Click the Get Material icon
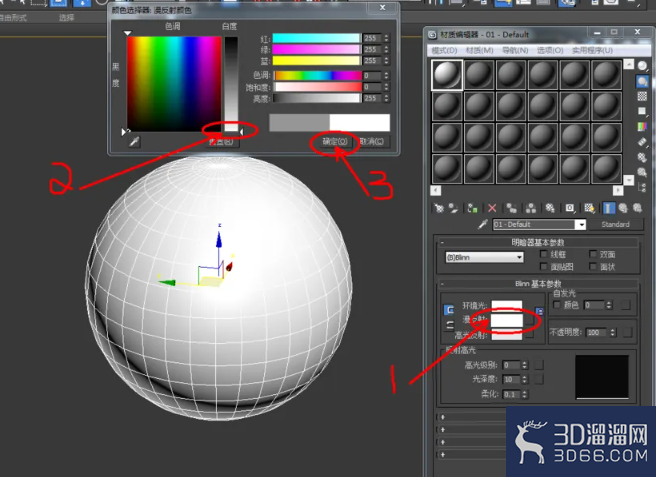This screenshot has width=656, height=477. [438, 208]
